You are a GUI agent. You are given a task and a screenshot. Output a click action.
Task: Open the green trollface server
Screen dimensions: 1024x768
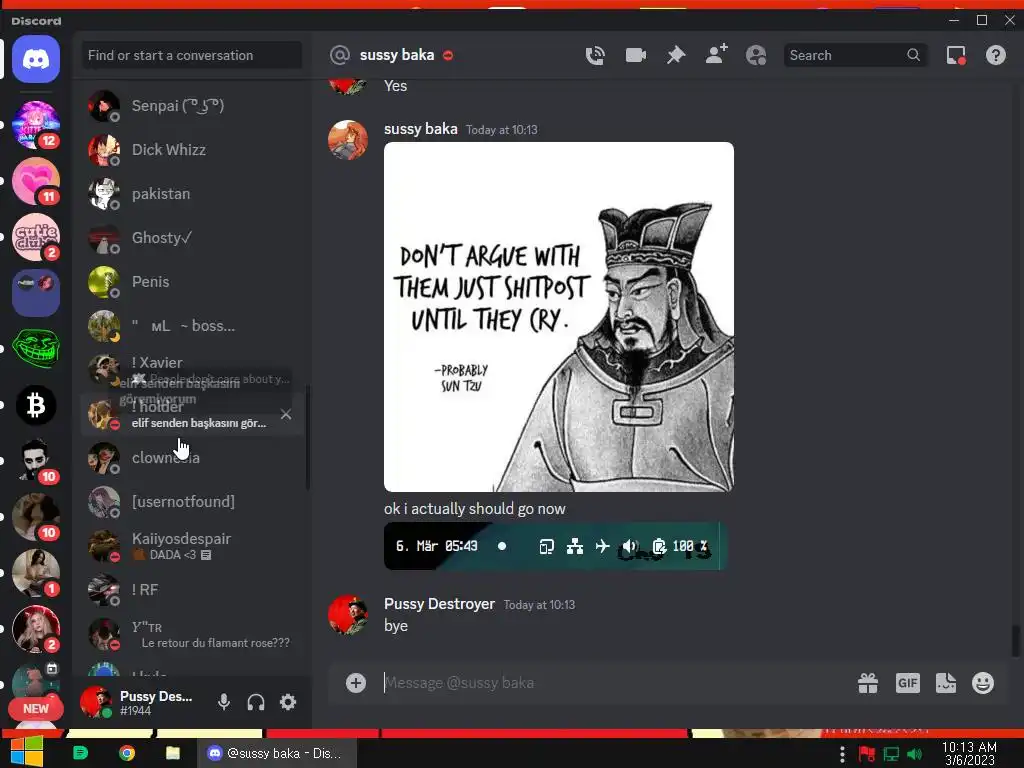36,349
